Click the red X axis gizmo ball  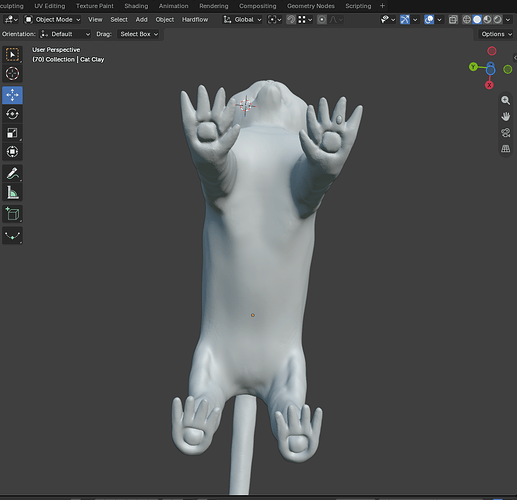pyautogui.click(x=489, y=85)
